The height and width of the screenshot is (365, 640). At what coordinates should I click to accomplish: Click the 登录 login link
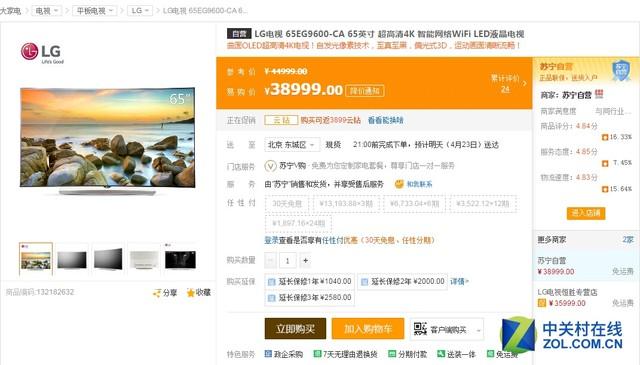coord(271,240)
